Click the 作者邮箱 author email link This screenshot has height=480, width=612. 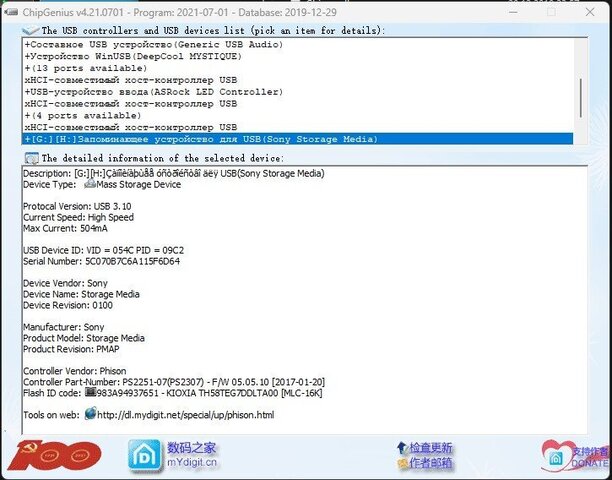(431, 463)
